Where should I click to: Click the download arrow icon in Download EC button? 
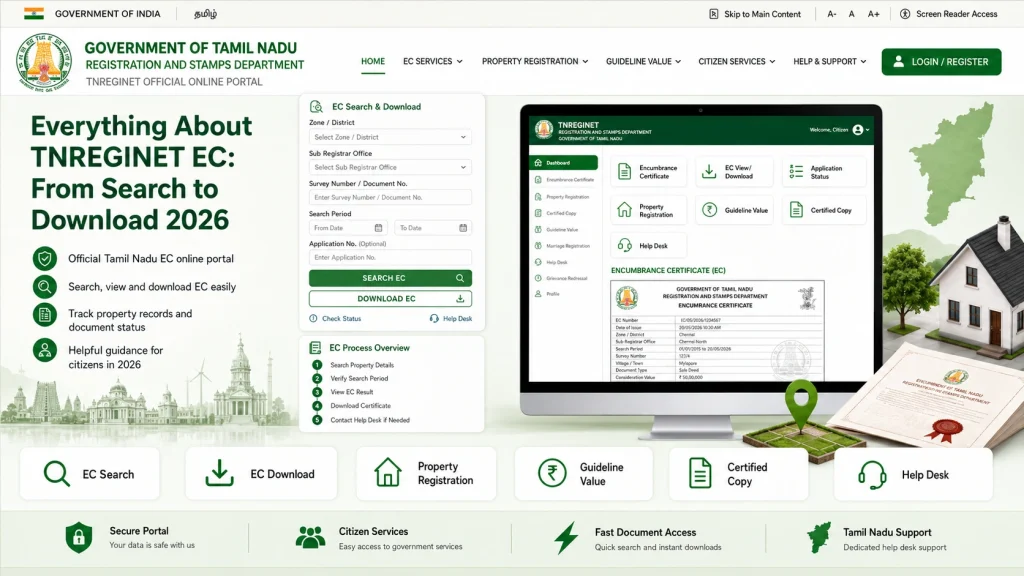(460, 298)
